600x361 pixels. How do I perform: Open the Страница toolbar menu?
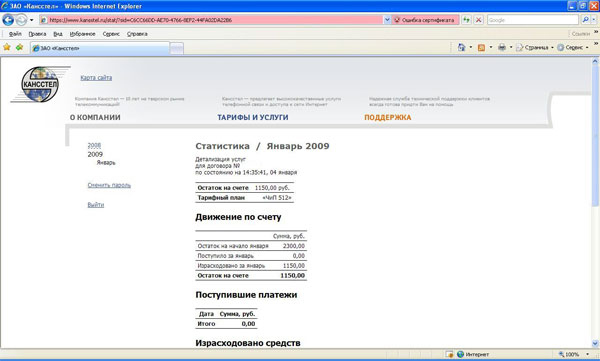click(x=535, y=47)
